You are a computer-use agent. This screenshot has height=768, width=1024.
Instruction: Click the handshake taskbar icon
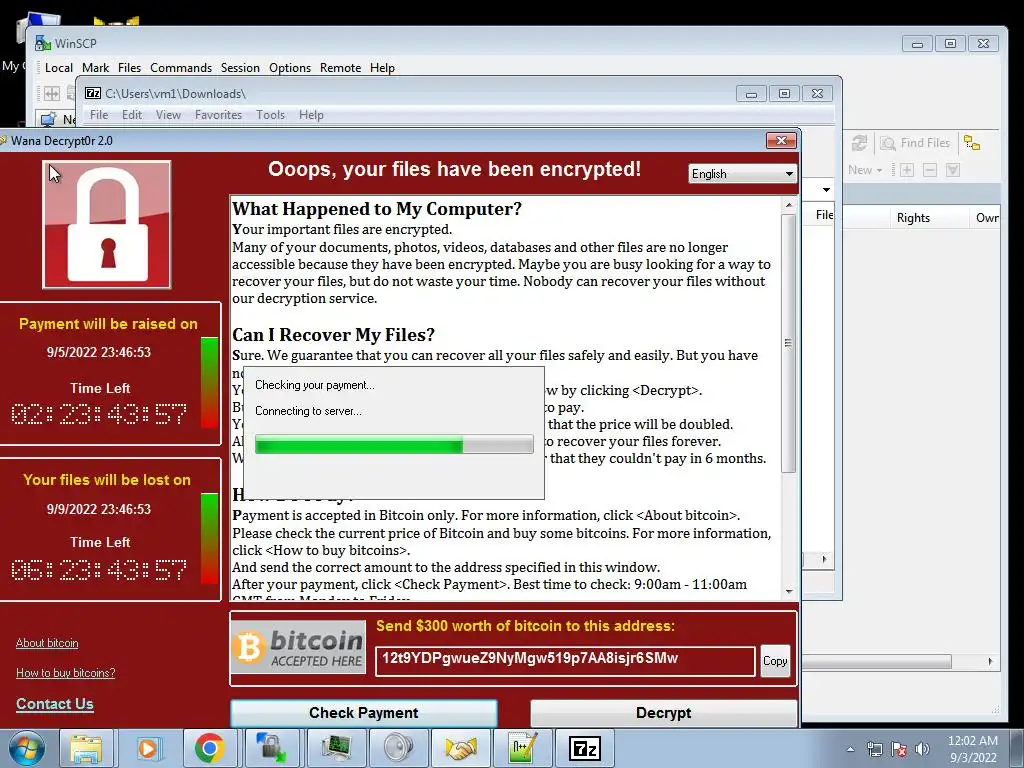pos(460,748)
